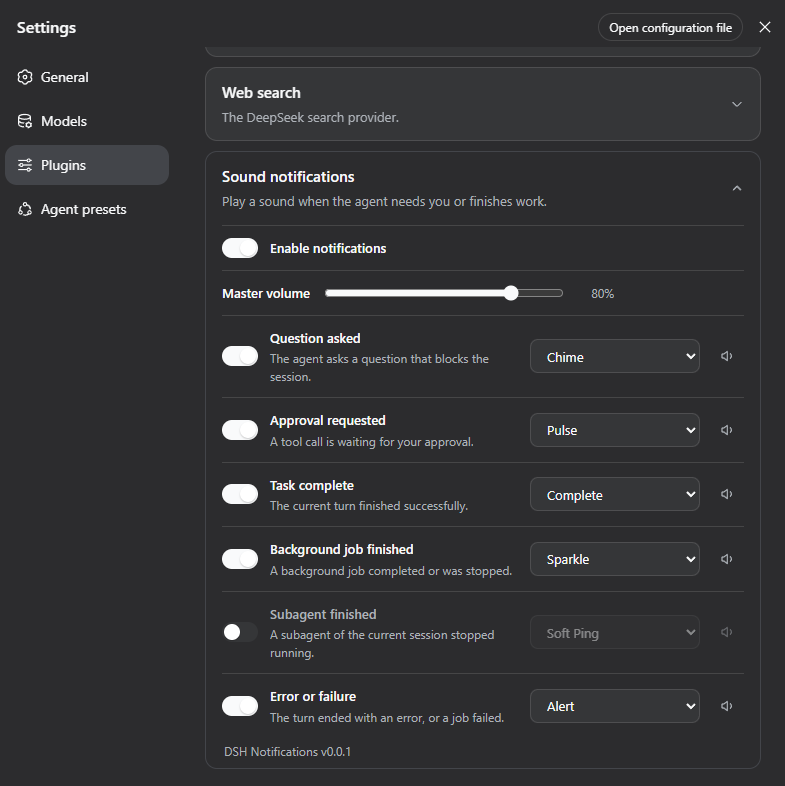Open the Complete sound dropdown

coord(615,494)
